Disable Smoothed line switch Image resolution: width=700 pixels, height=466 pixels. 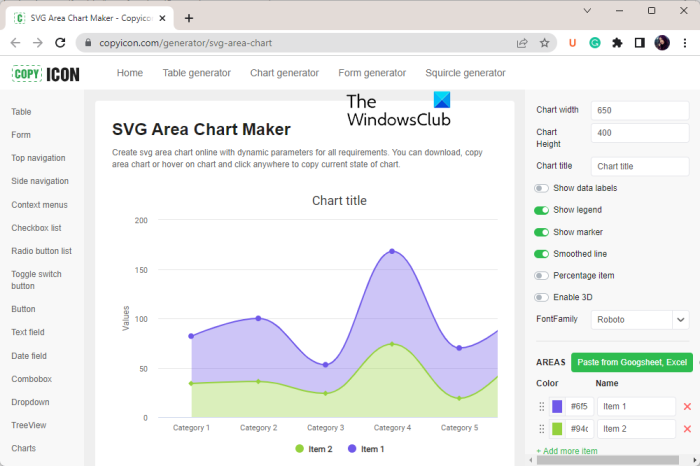point(541,254)
